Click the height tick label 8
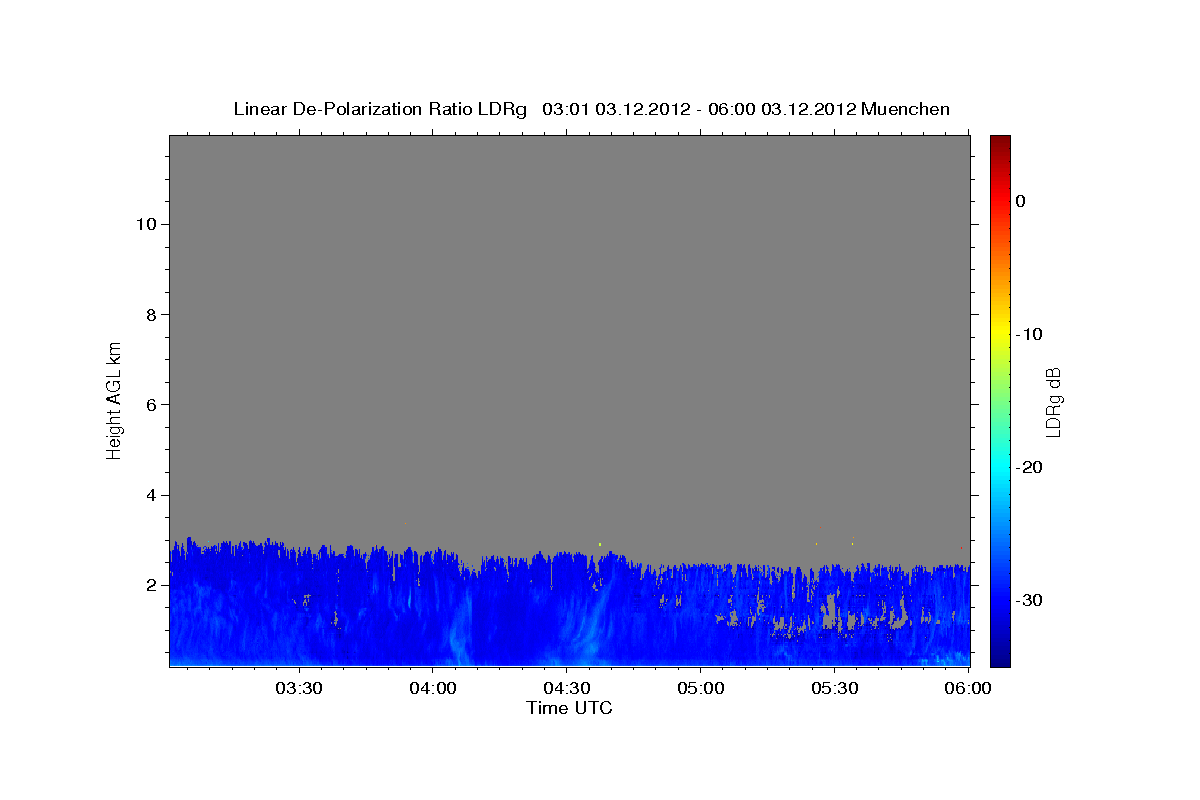1200x800 pixels. tap(150, 314)
